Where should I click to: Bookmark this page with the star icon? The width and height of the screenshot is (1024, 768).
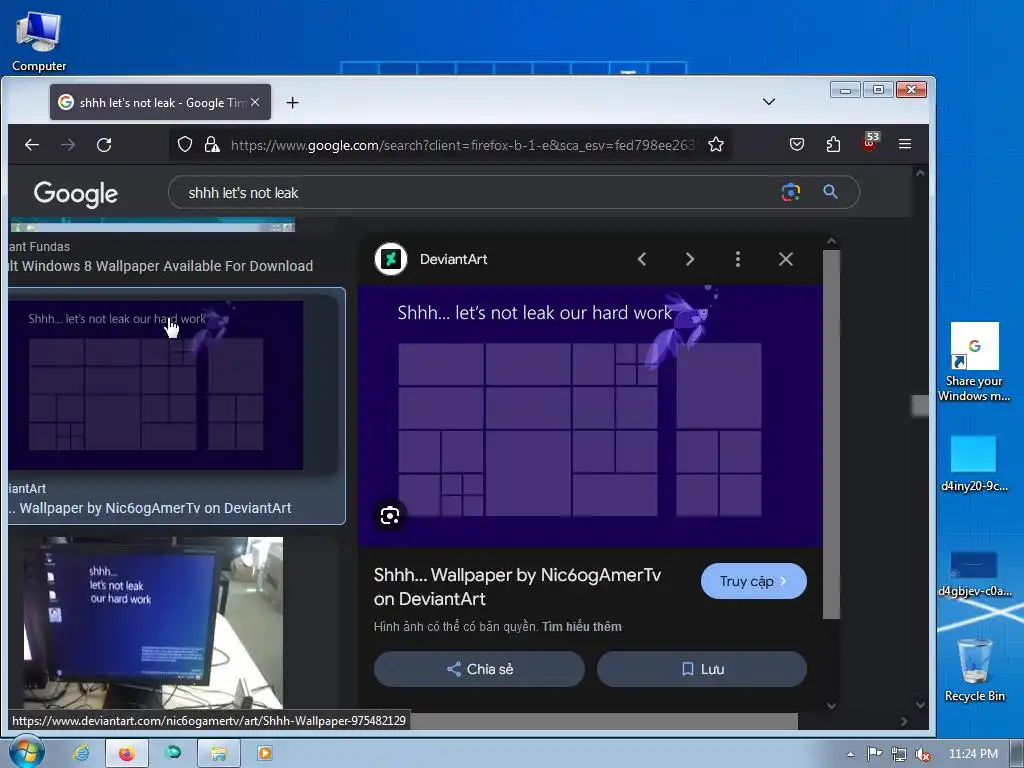pos(716,144)
